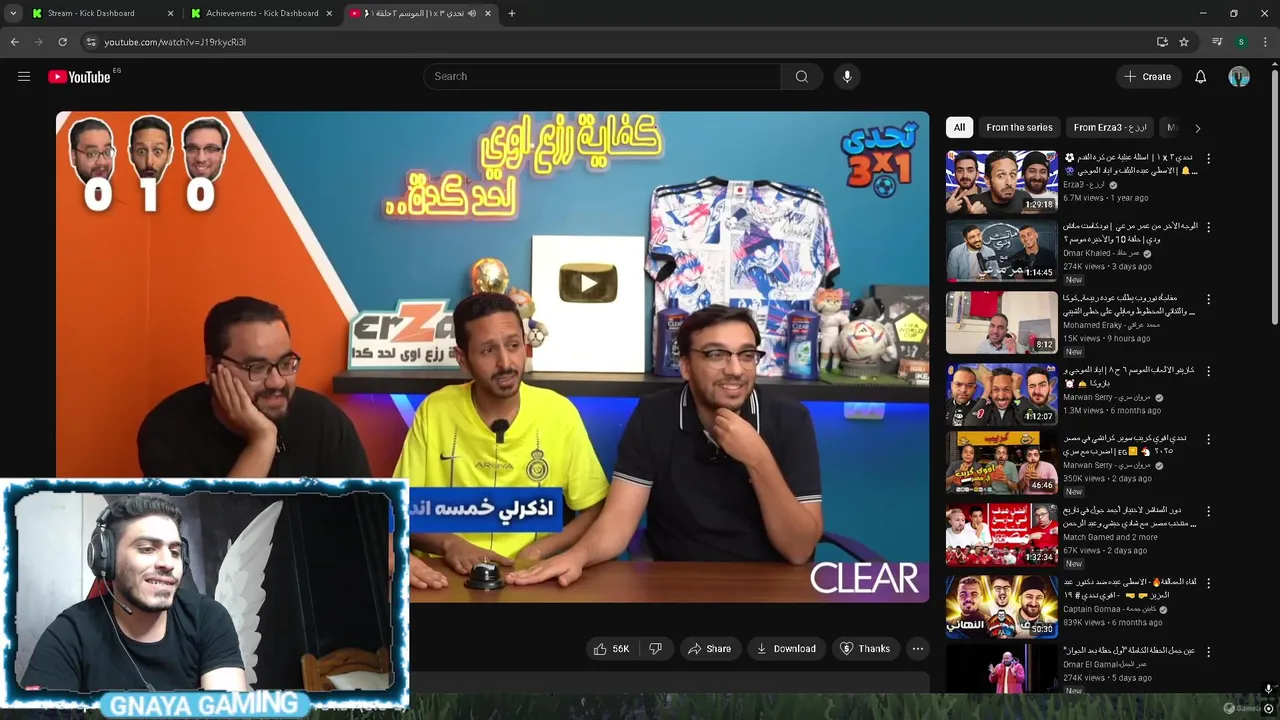The height and width of the screenshot is (720, 1280).
Task: Open options for Erza3 6.7M views video
Action: (x=1208, y=158)
